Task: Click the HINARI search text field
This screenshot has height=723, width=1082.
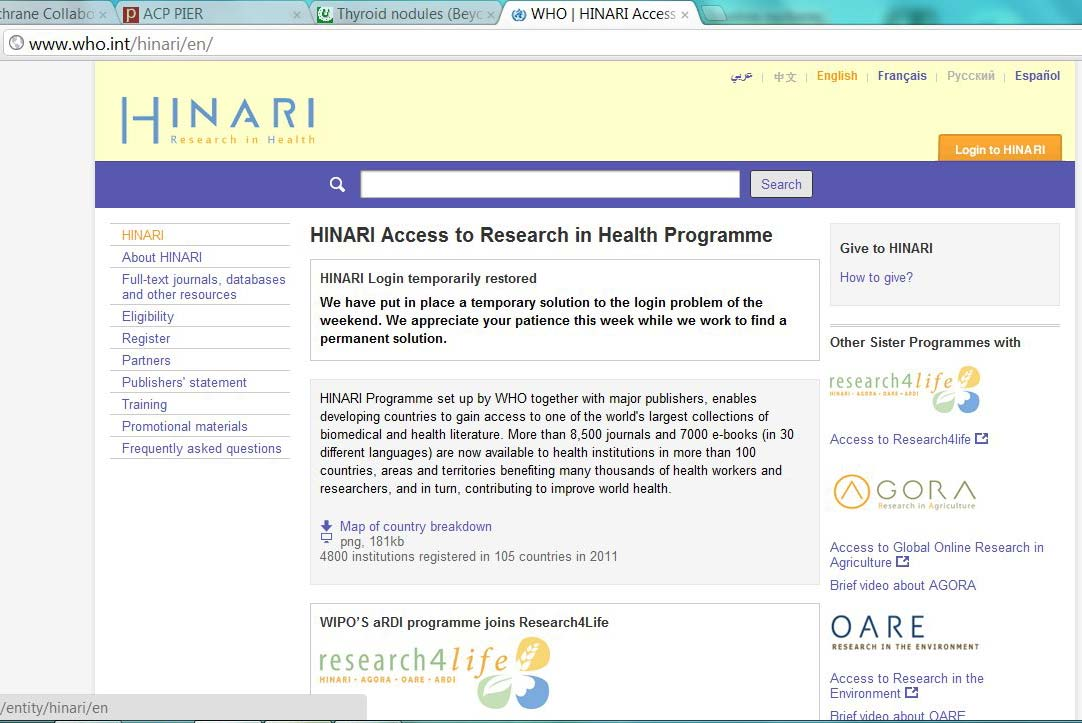Action: 550,184
